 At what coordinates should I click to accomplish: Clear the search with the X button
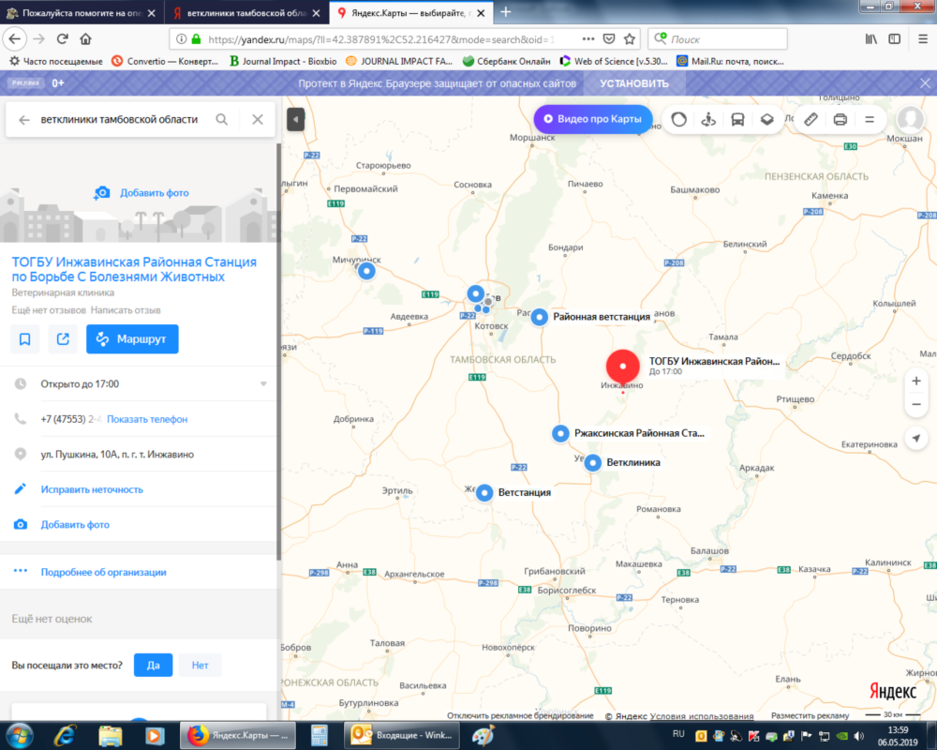coord(257,119)
